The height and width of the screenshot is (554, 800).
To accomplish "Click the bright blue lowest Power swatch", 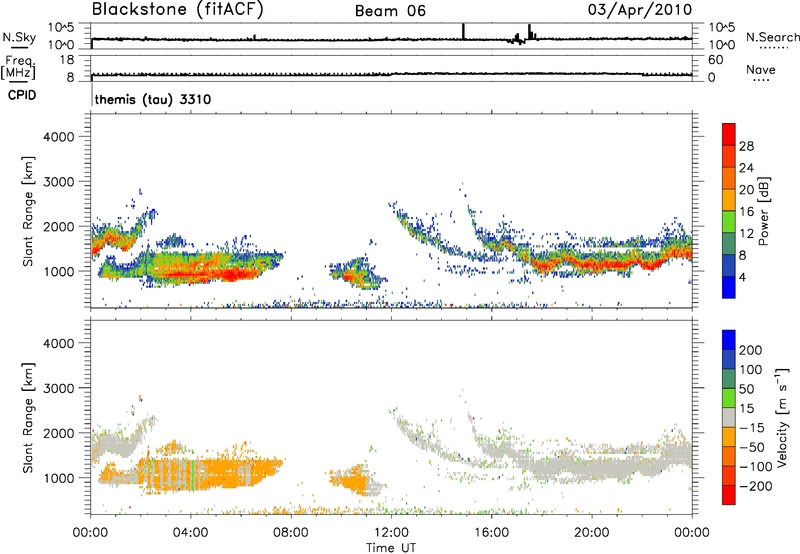I will pyautogui.click(x=729, y=287).
